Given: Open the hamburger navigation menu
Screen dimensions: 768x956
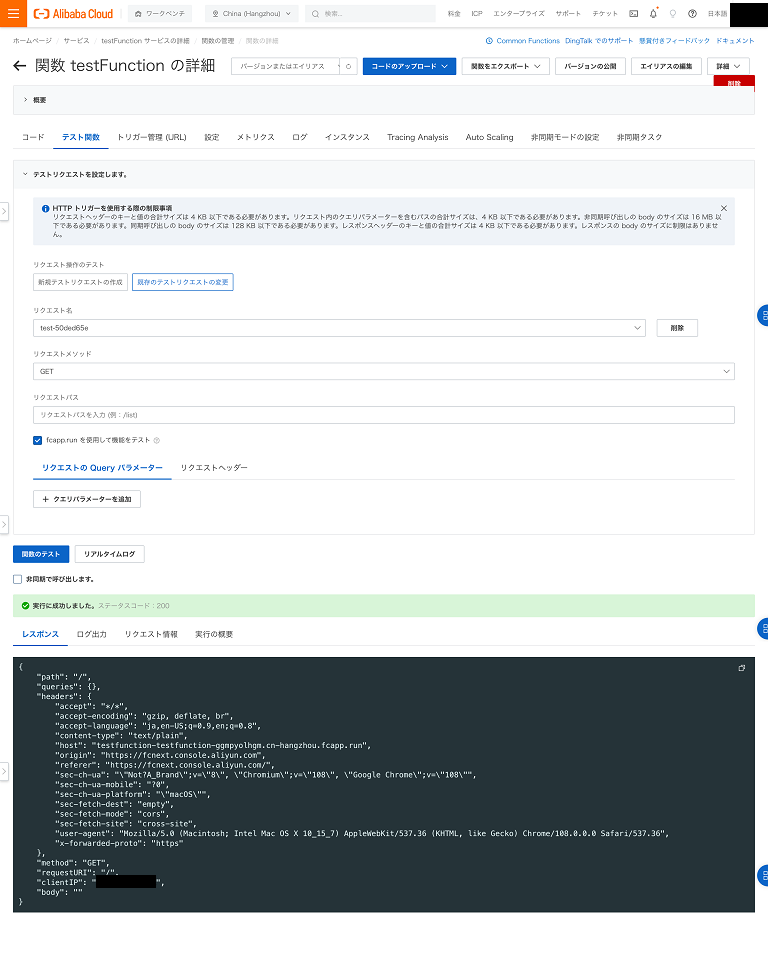Looking at the screenshot, I should (x=14, y=14).
